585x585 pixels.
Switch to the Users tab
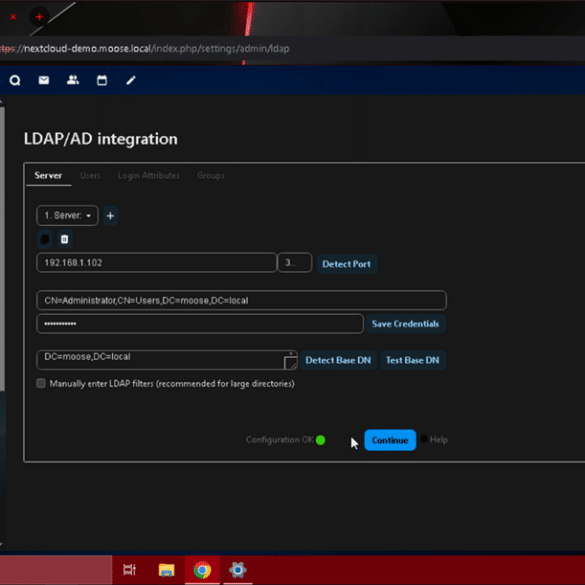(x=90, y=175)
